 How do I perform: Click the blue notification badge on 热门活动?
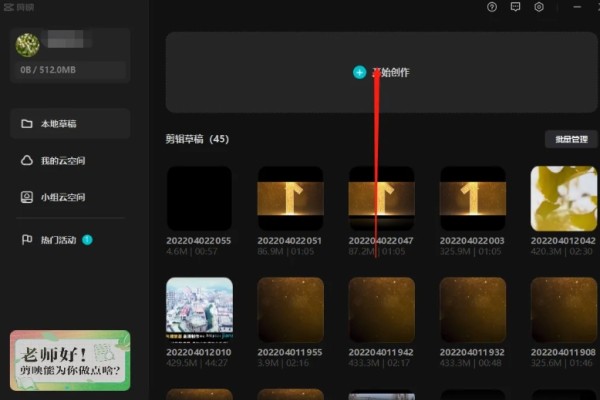(87, 240)
